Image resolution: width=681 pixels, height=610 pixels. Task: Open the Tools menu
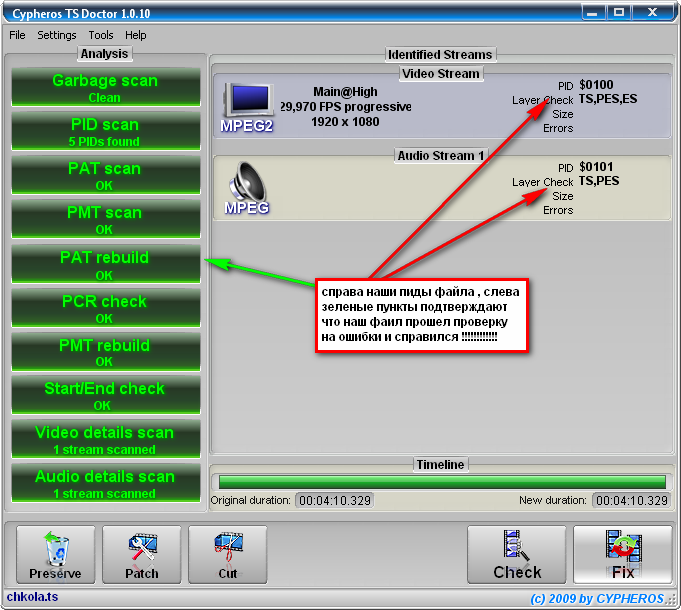coord(101,35)
